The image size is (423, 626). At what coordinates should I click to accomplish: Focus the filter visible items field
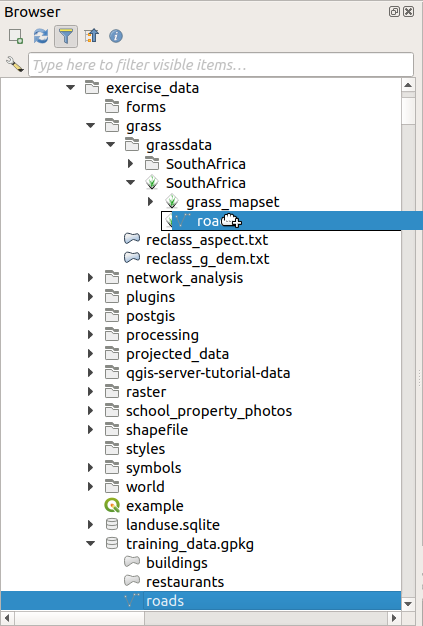click(x=221, y=64)
